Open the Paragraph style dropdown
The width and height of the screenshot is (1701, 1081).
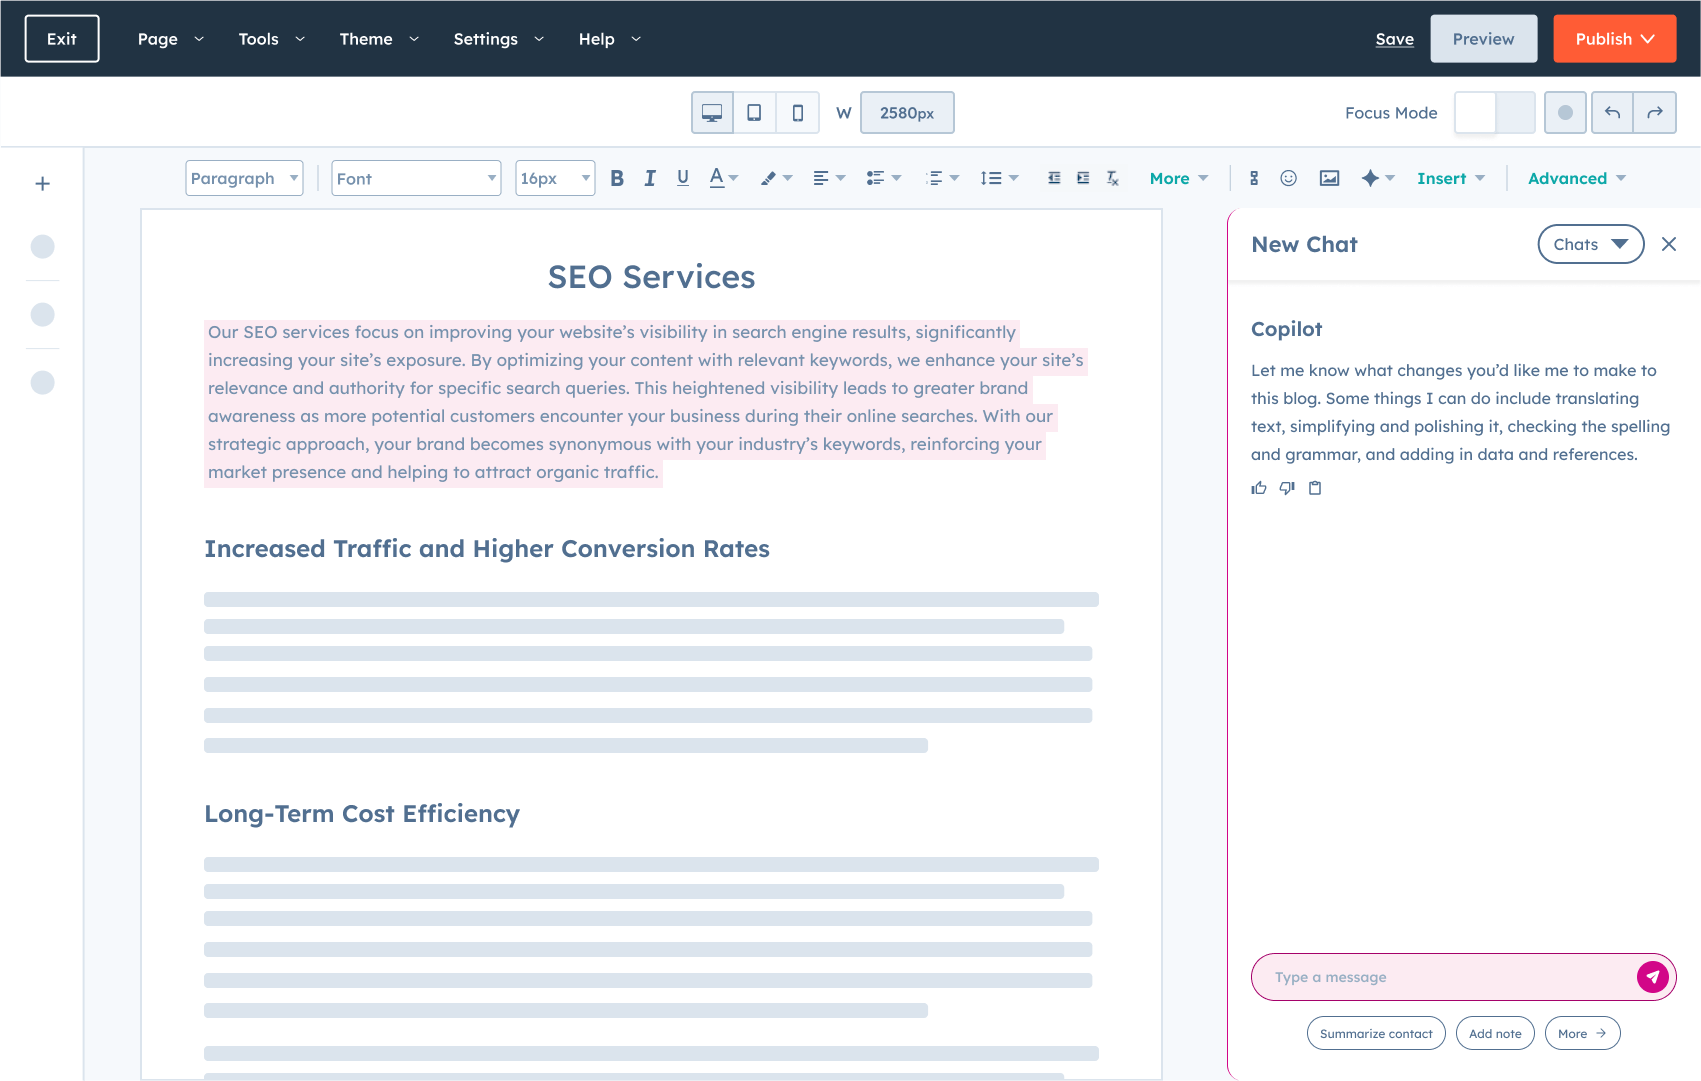point(243,177)
